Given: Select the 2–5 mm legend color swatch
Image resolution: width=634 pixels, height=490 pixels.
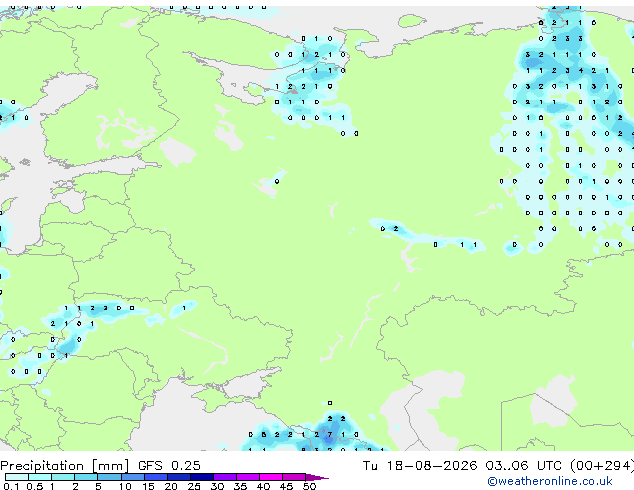Looking at the screenshot, I should [x=86, y=477].
